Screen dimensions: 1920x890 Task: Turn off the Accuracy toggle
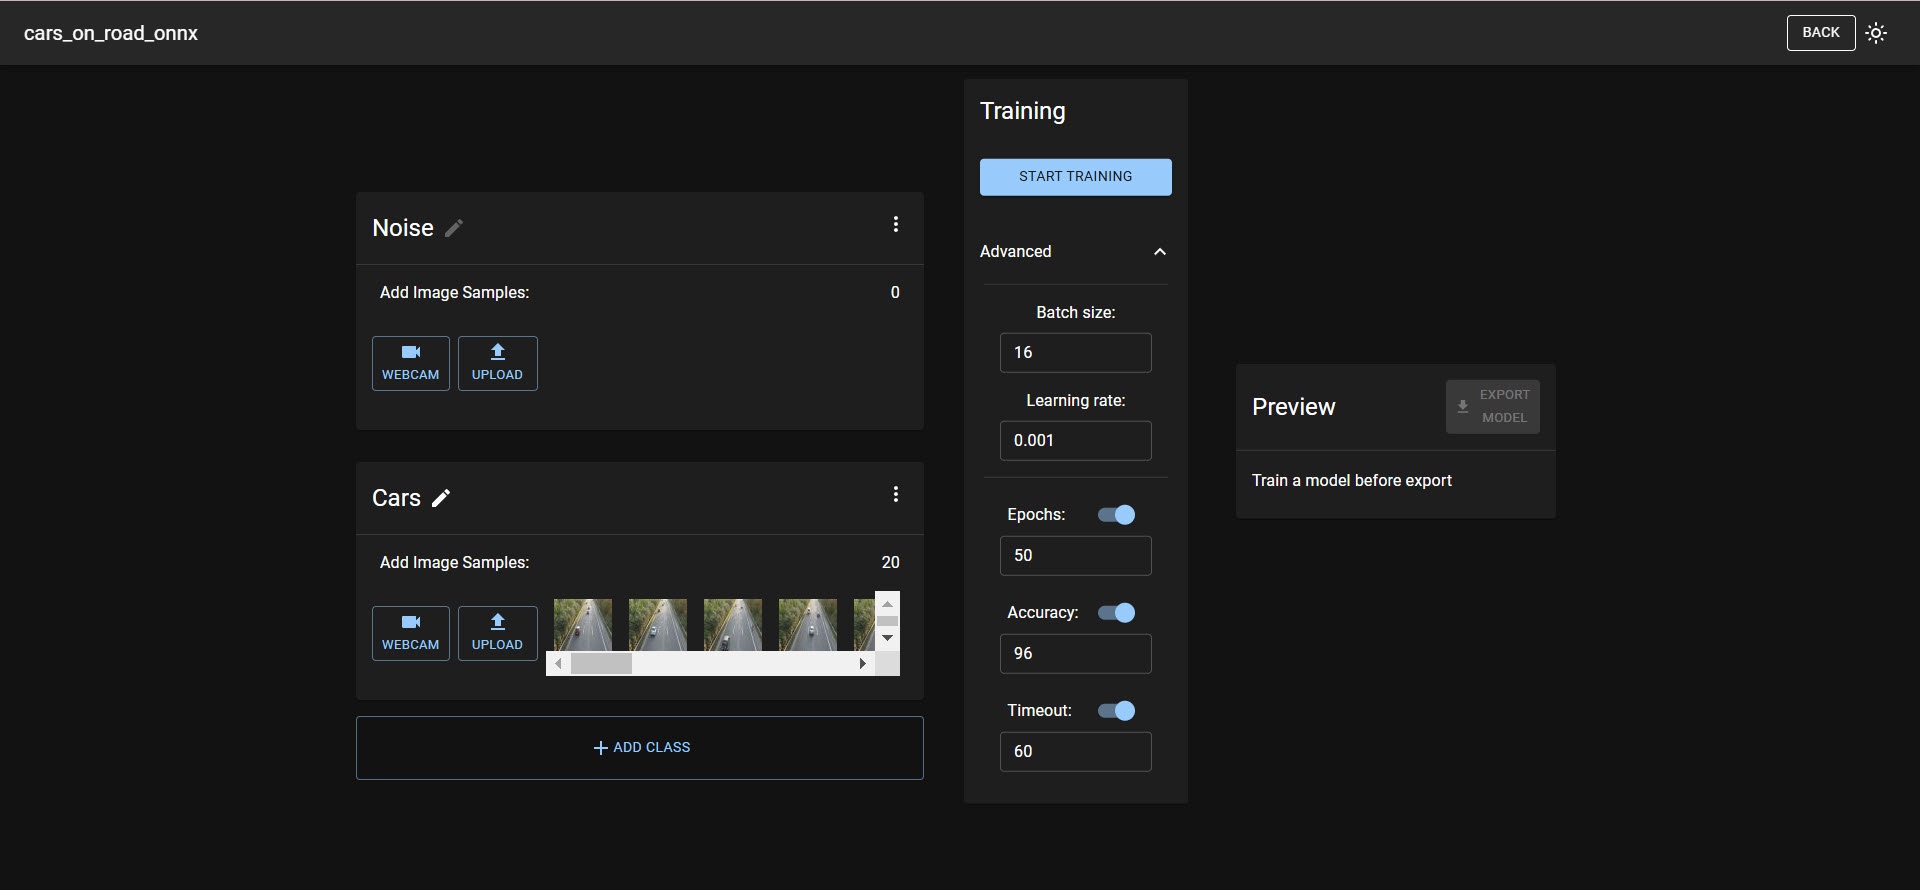coord(1116,613)
